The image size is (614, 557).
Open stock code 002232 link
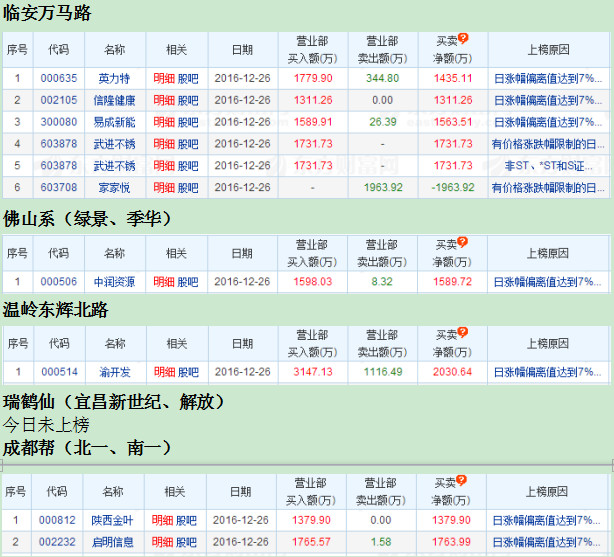point(57,542)
